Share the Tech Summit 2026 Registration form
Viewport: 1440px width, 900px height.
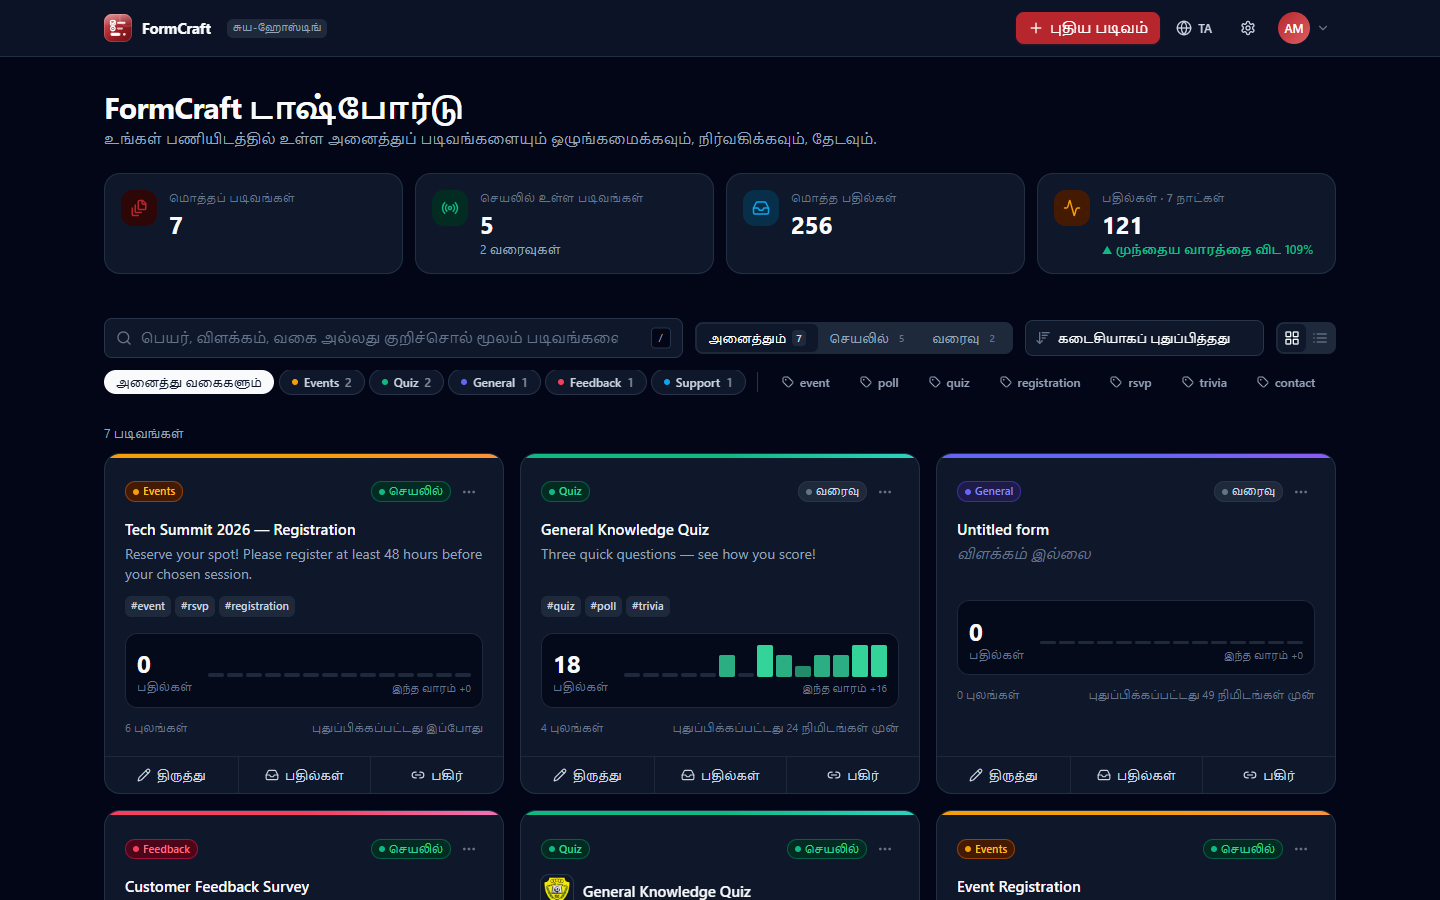coord(436,775)
